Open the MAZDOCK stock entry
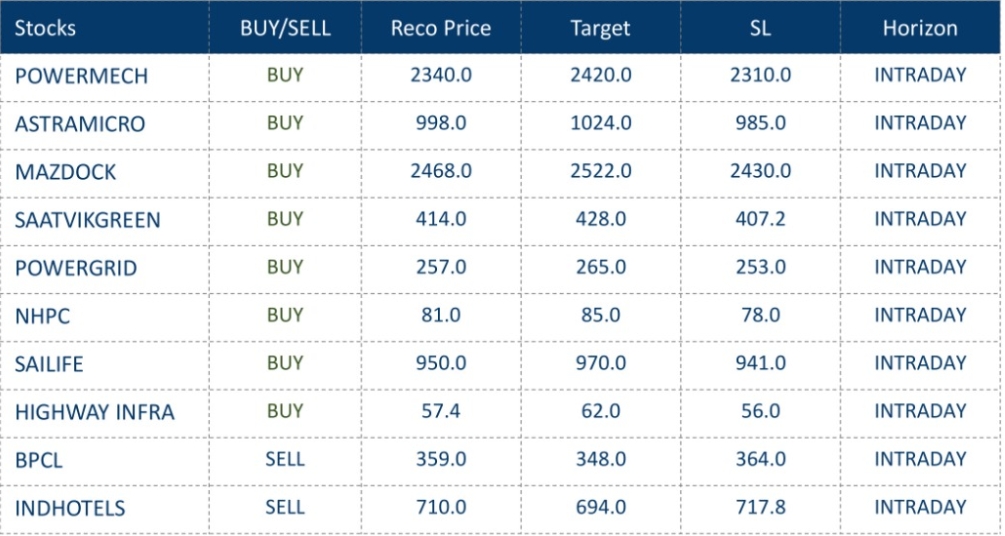The height and width of the screenshot is (536, 1005). (65, 172)
